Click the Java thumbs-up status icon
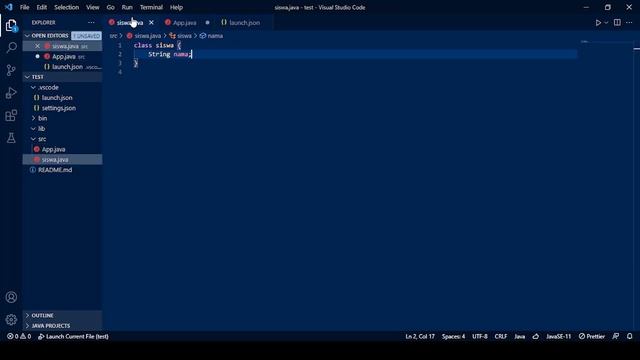This screenshot has height=360, width=640. click(x=536, y=336)
